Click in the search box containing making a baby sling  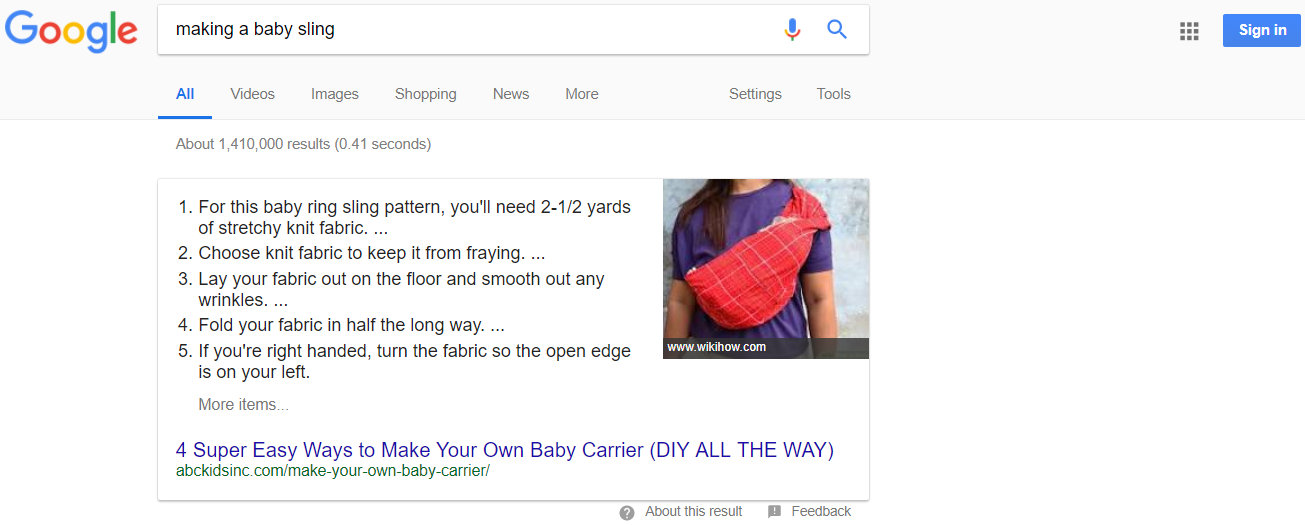coord(470,30)
